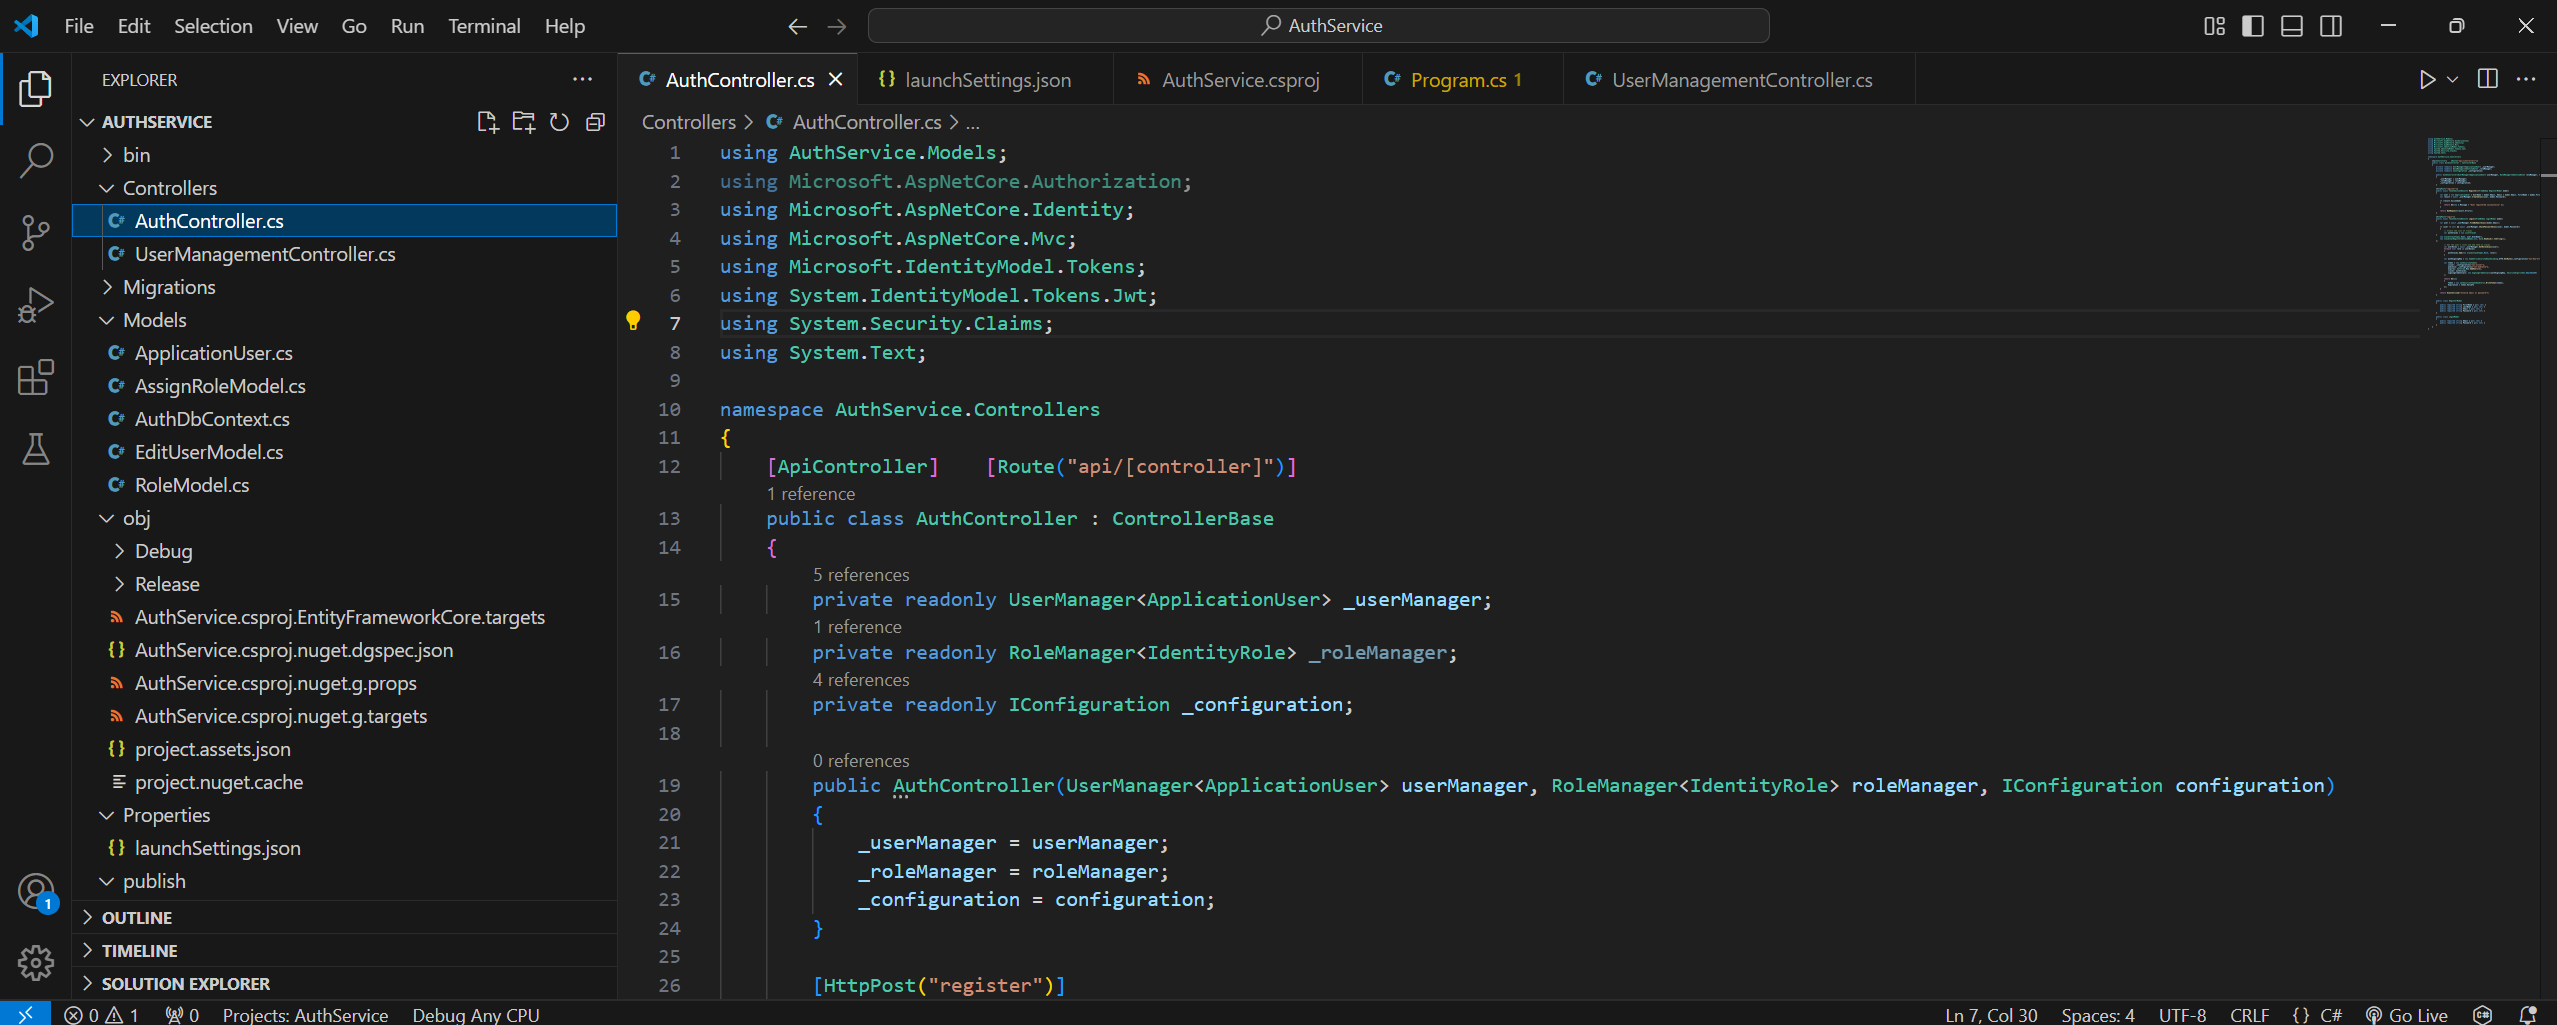Open the Testing flask view
2557x1025 pixels.
[35, 449]
